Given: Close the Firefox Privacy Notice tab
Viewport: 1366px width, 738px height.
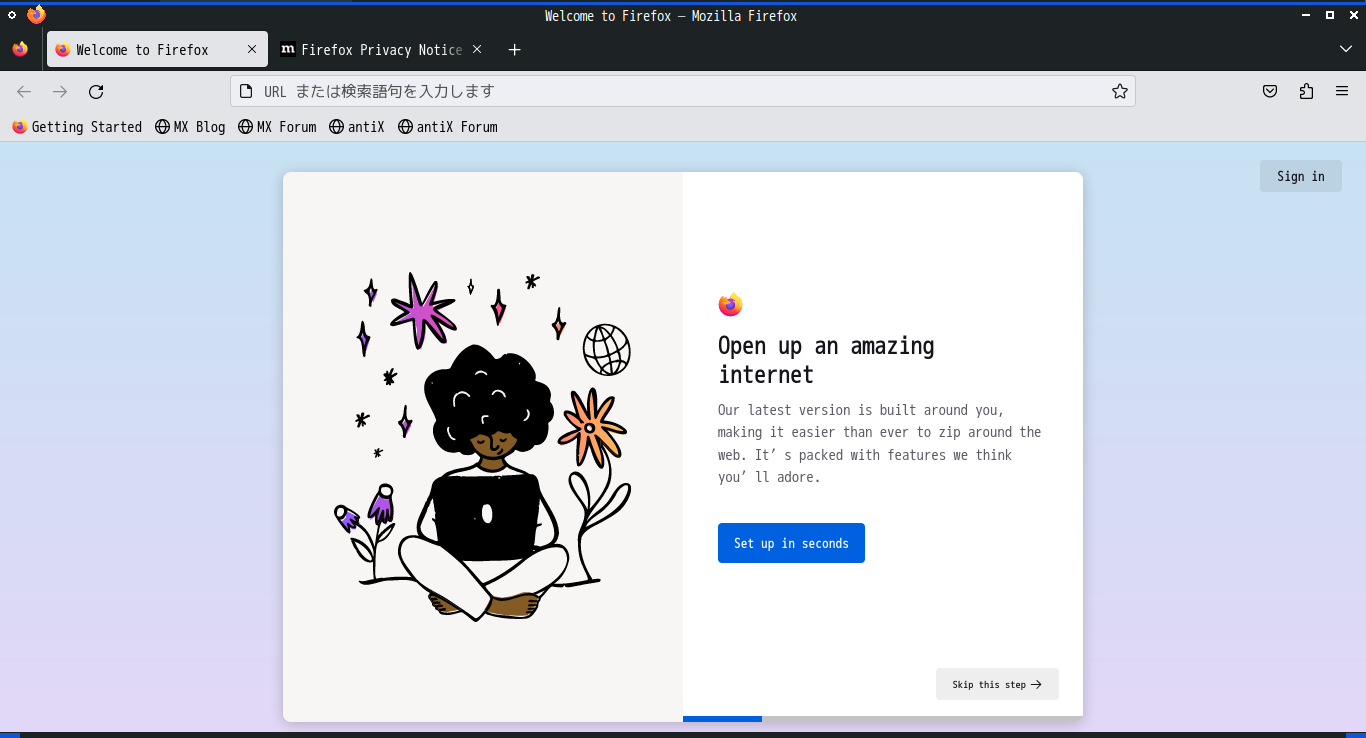Looking at the screenshot, I should pos(477,49).
